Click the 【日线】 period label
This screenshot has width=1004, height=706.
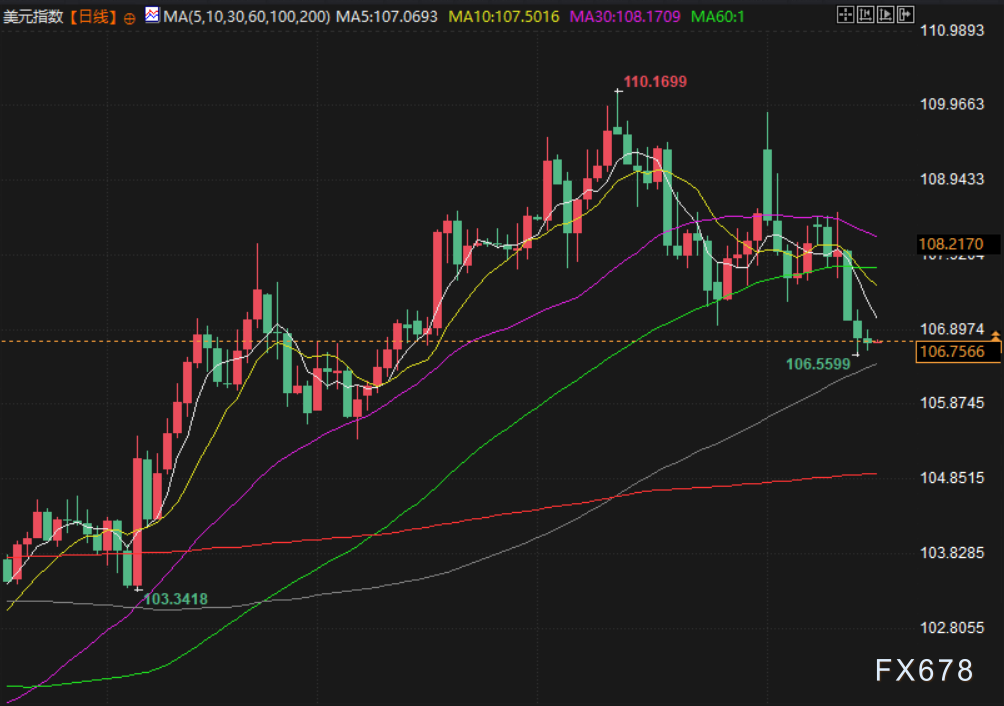pos(93,17)
